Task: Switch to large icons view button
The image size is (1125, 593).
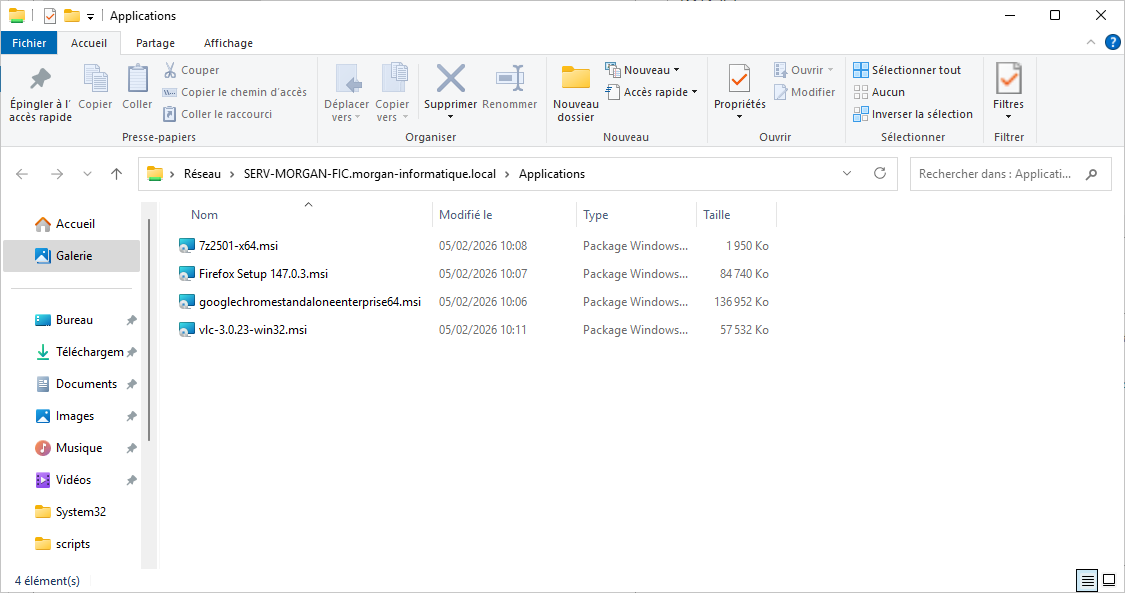Action: [x=1109, y=580]
